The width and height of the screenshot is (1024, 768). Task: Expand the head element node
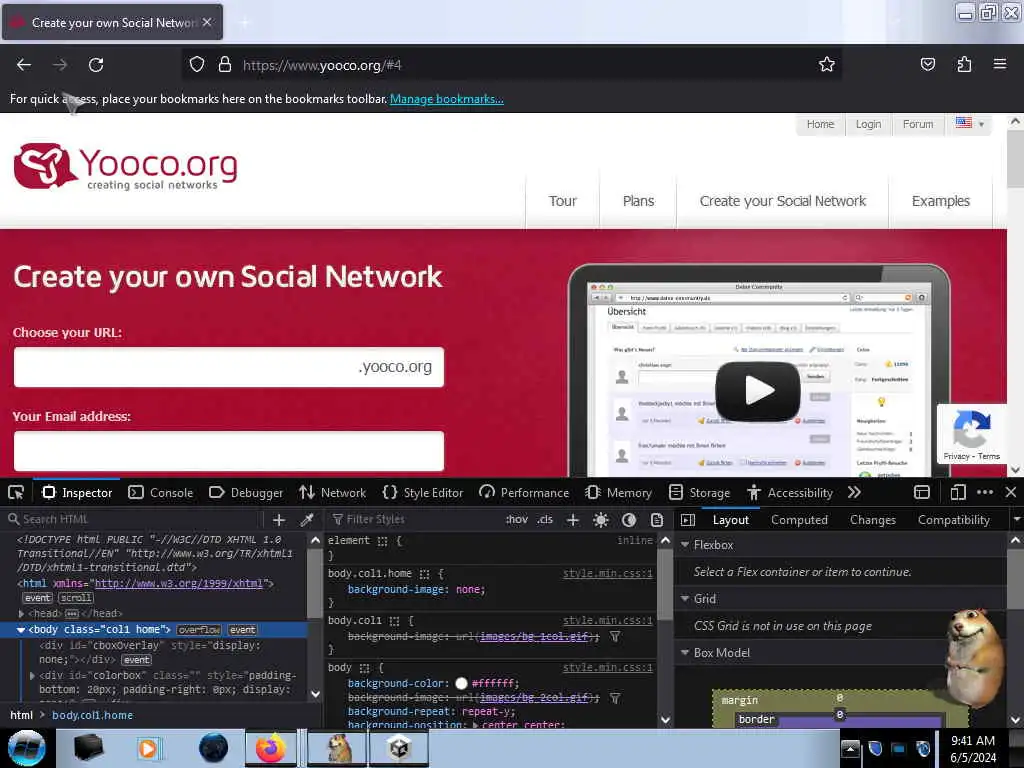pyautogui.click(x=21, y=613)
